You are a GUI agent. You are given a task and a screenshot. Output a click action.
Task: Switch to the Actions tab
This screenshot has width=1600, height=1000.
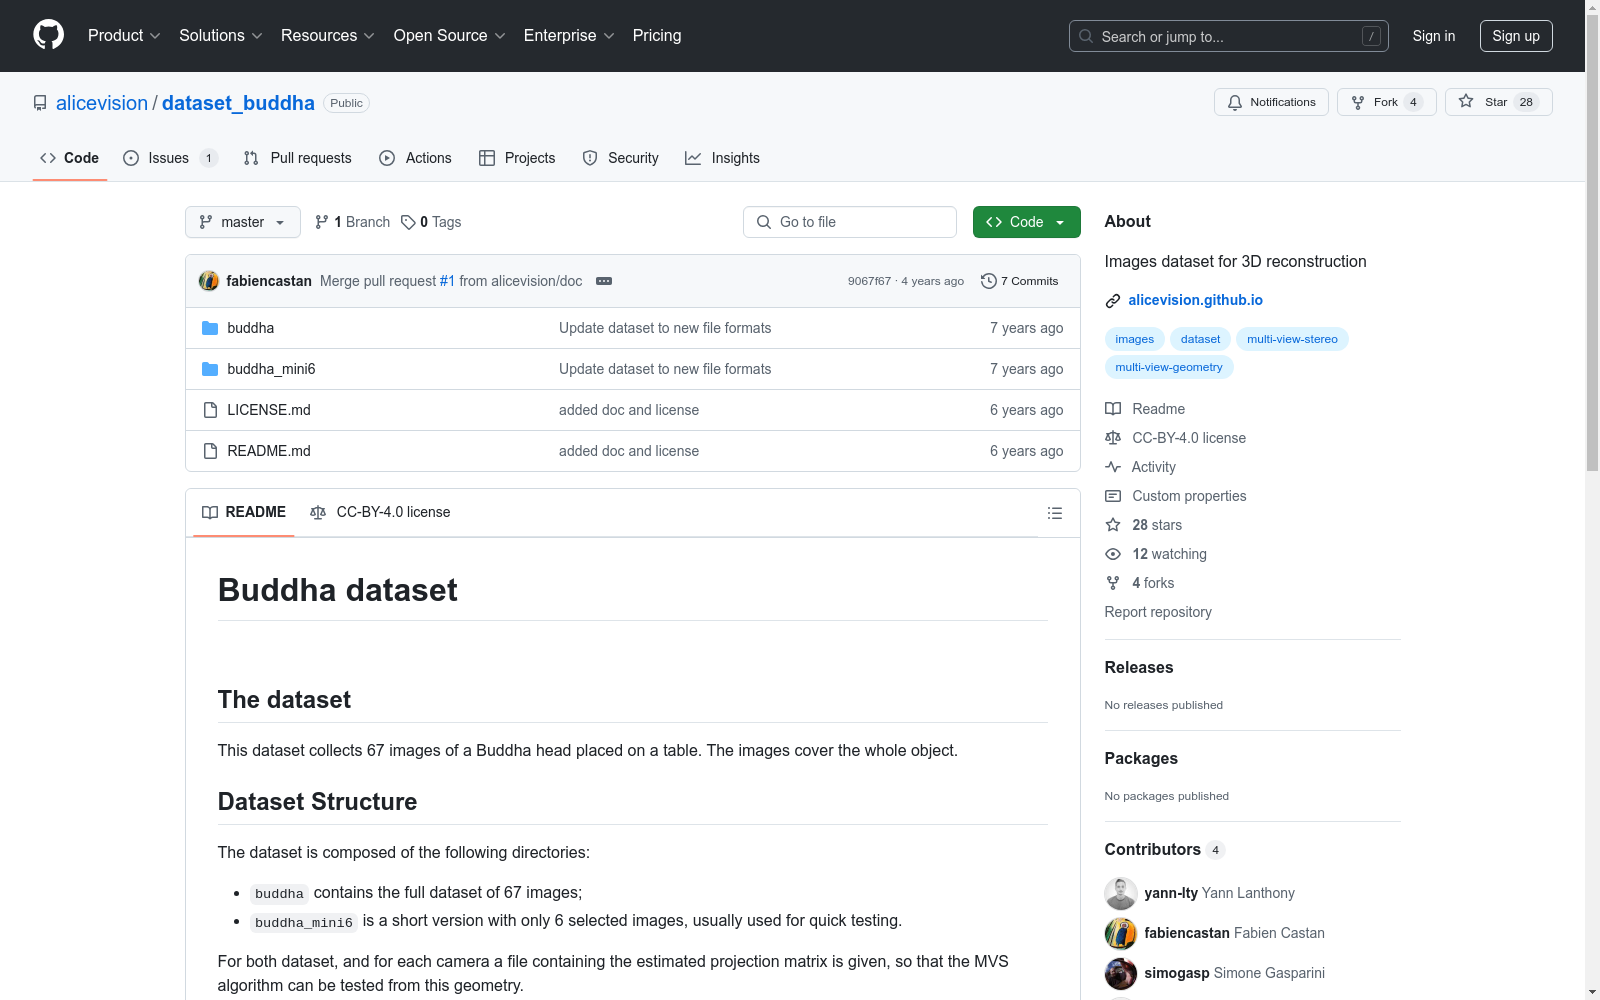(x=416, y=158)
